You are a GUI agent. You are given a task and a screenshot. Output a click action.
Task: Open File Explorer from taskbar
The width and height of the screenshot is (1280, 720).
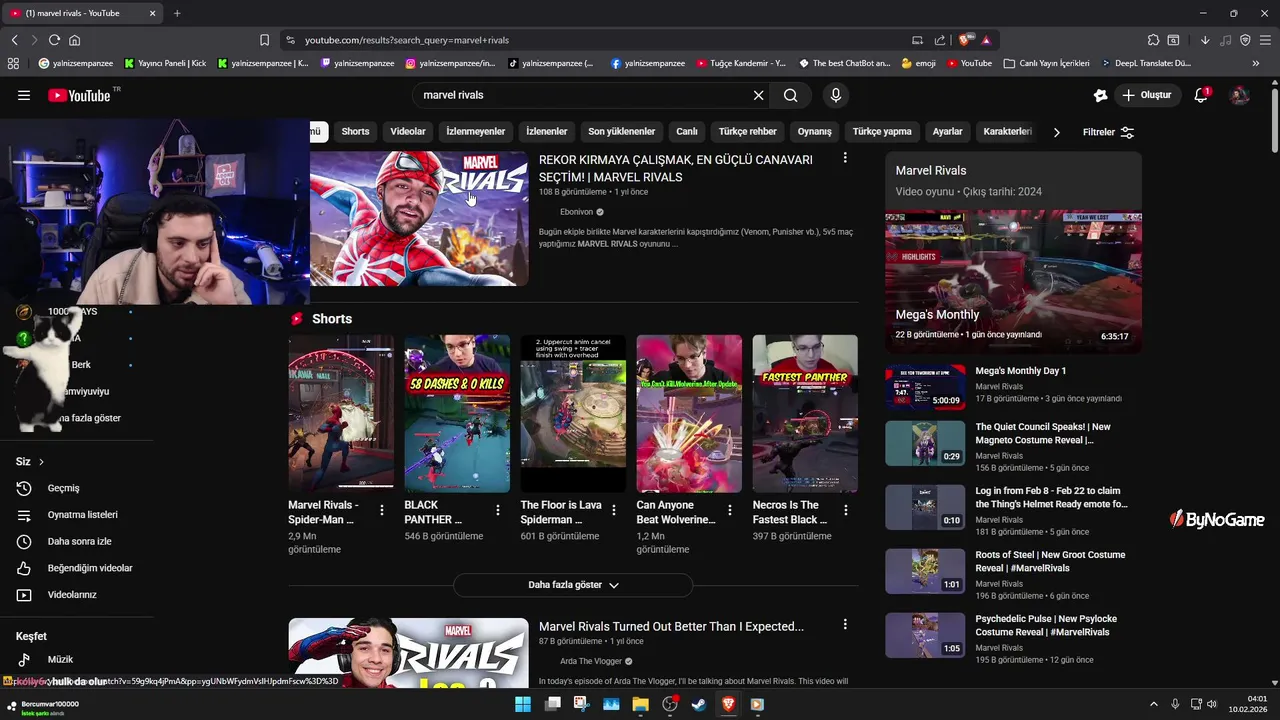coord(640,704)
